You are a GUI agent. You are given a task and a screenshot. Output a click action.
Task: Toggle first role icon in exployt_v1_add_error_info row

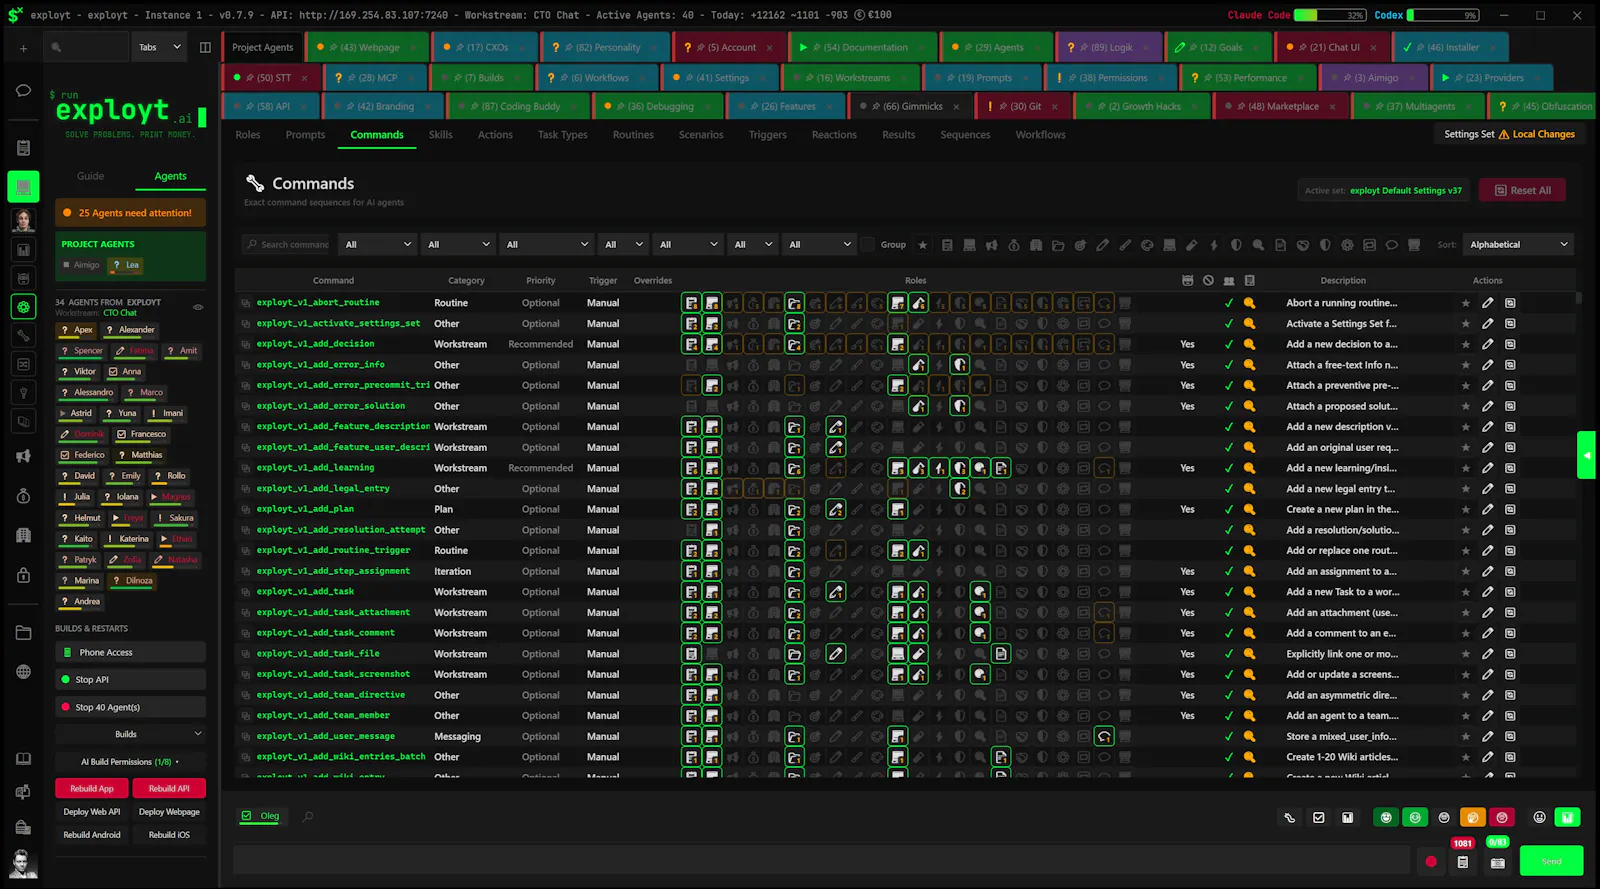point(690,365)
